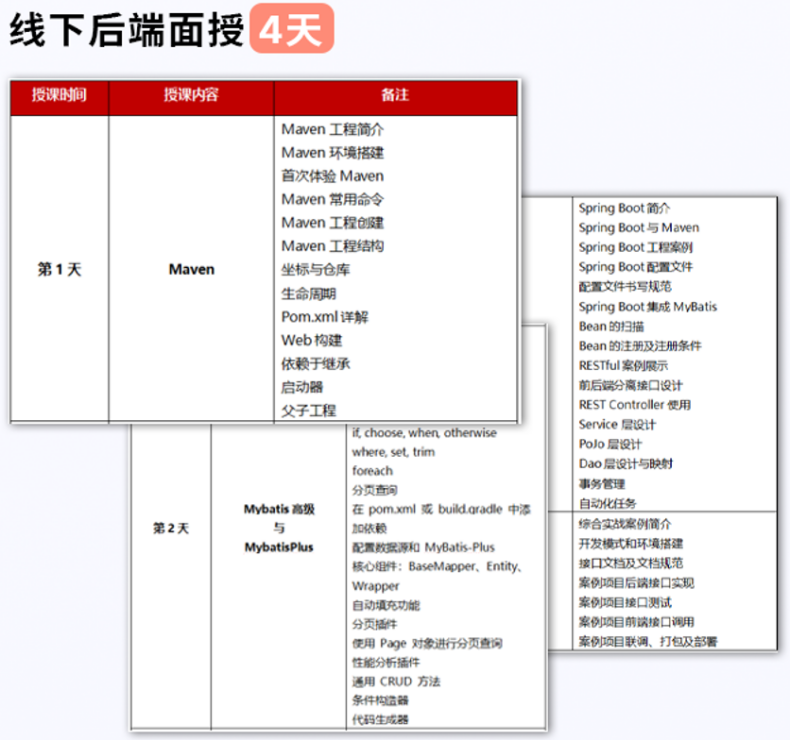This screenshot has height=740, width=790.
Task: Click the 核心组件 BaseMapper、Entity line
Action: click(436, 566)
